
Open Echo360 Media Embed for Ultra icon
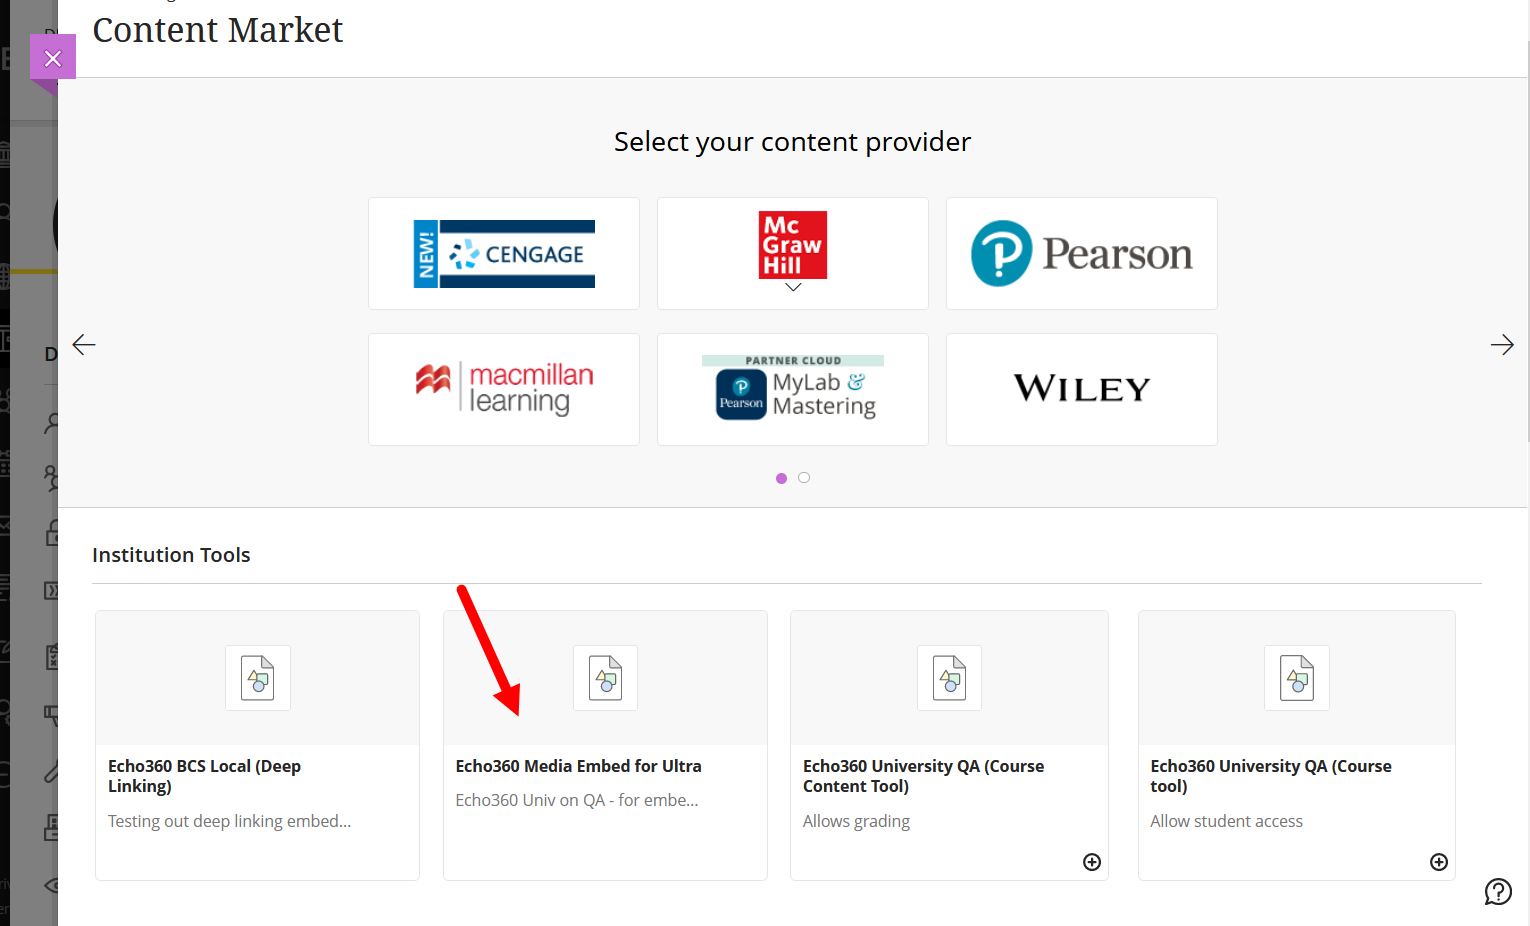(x=605, y=678)
